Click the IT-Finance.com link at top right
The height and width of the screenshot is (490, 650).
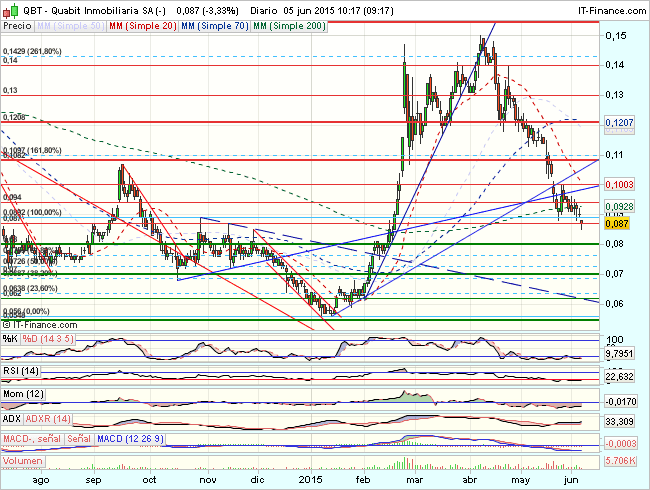click(611, 11)
